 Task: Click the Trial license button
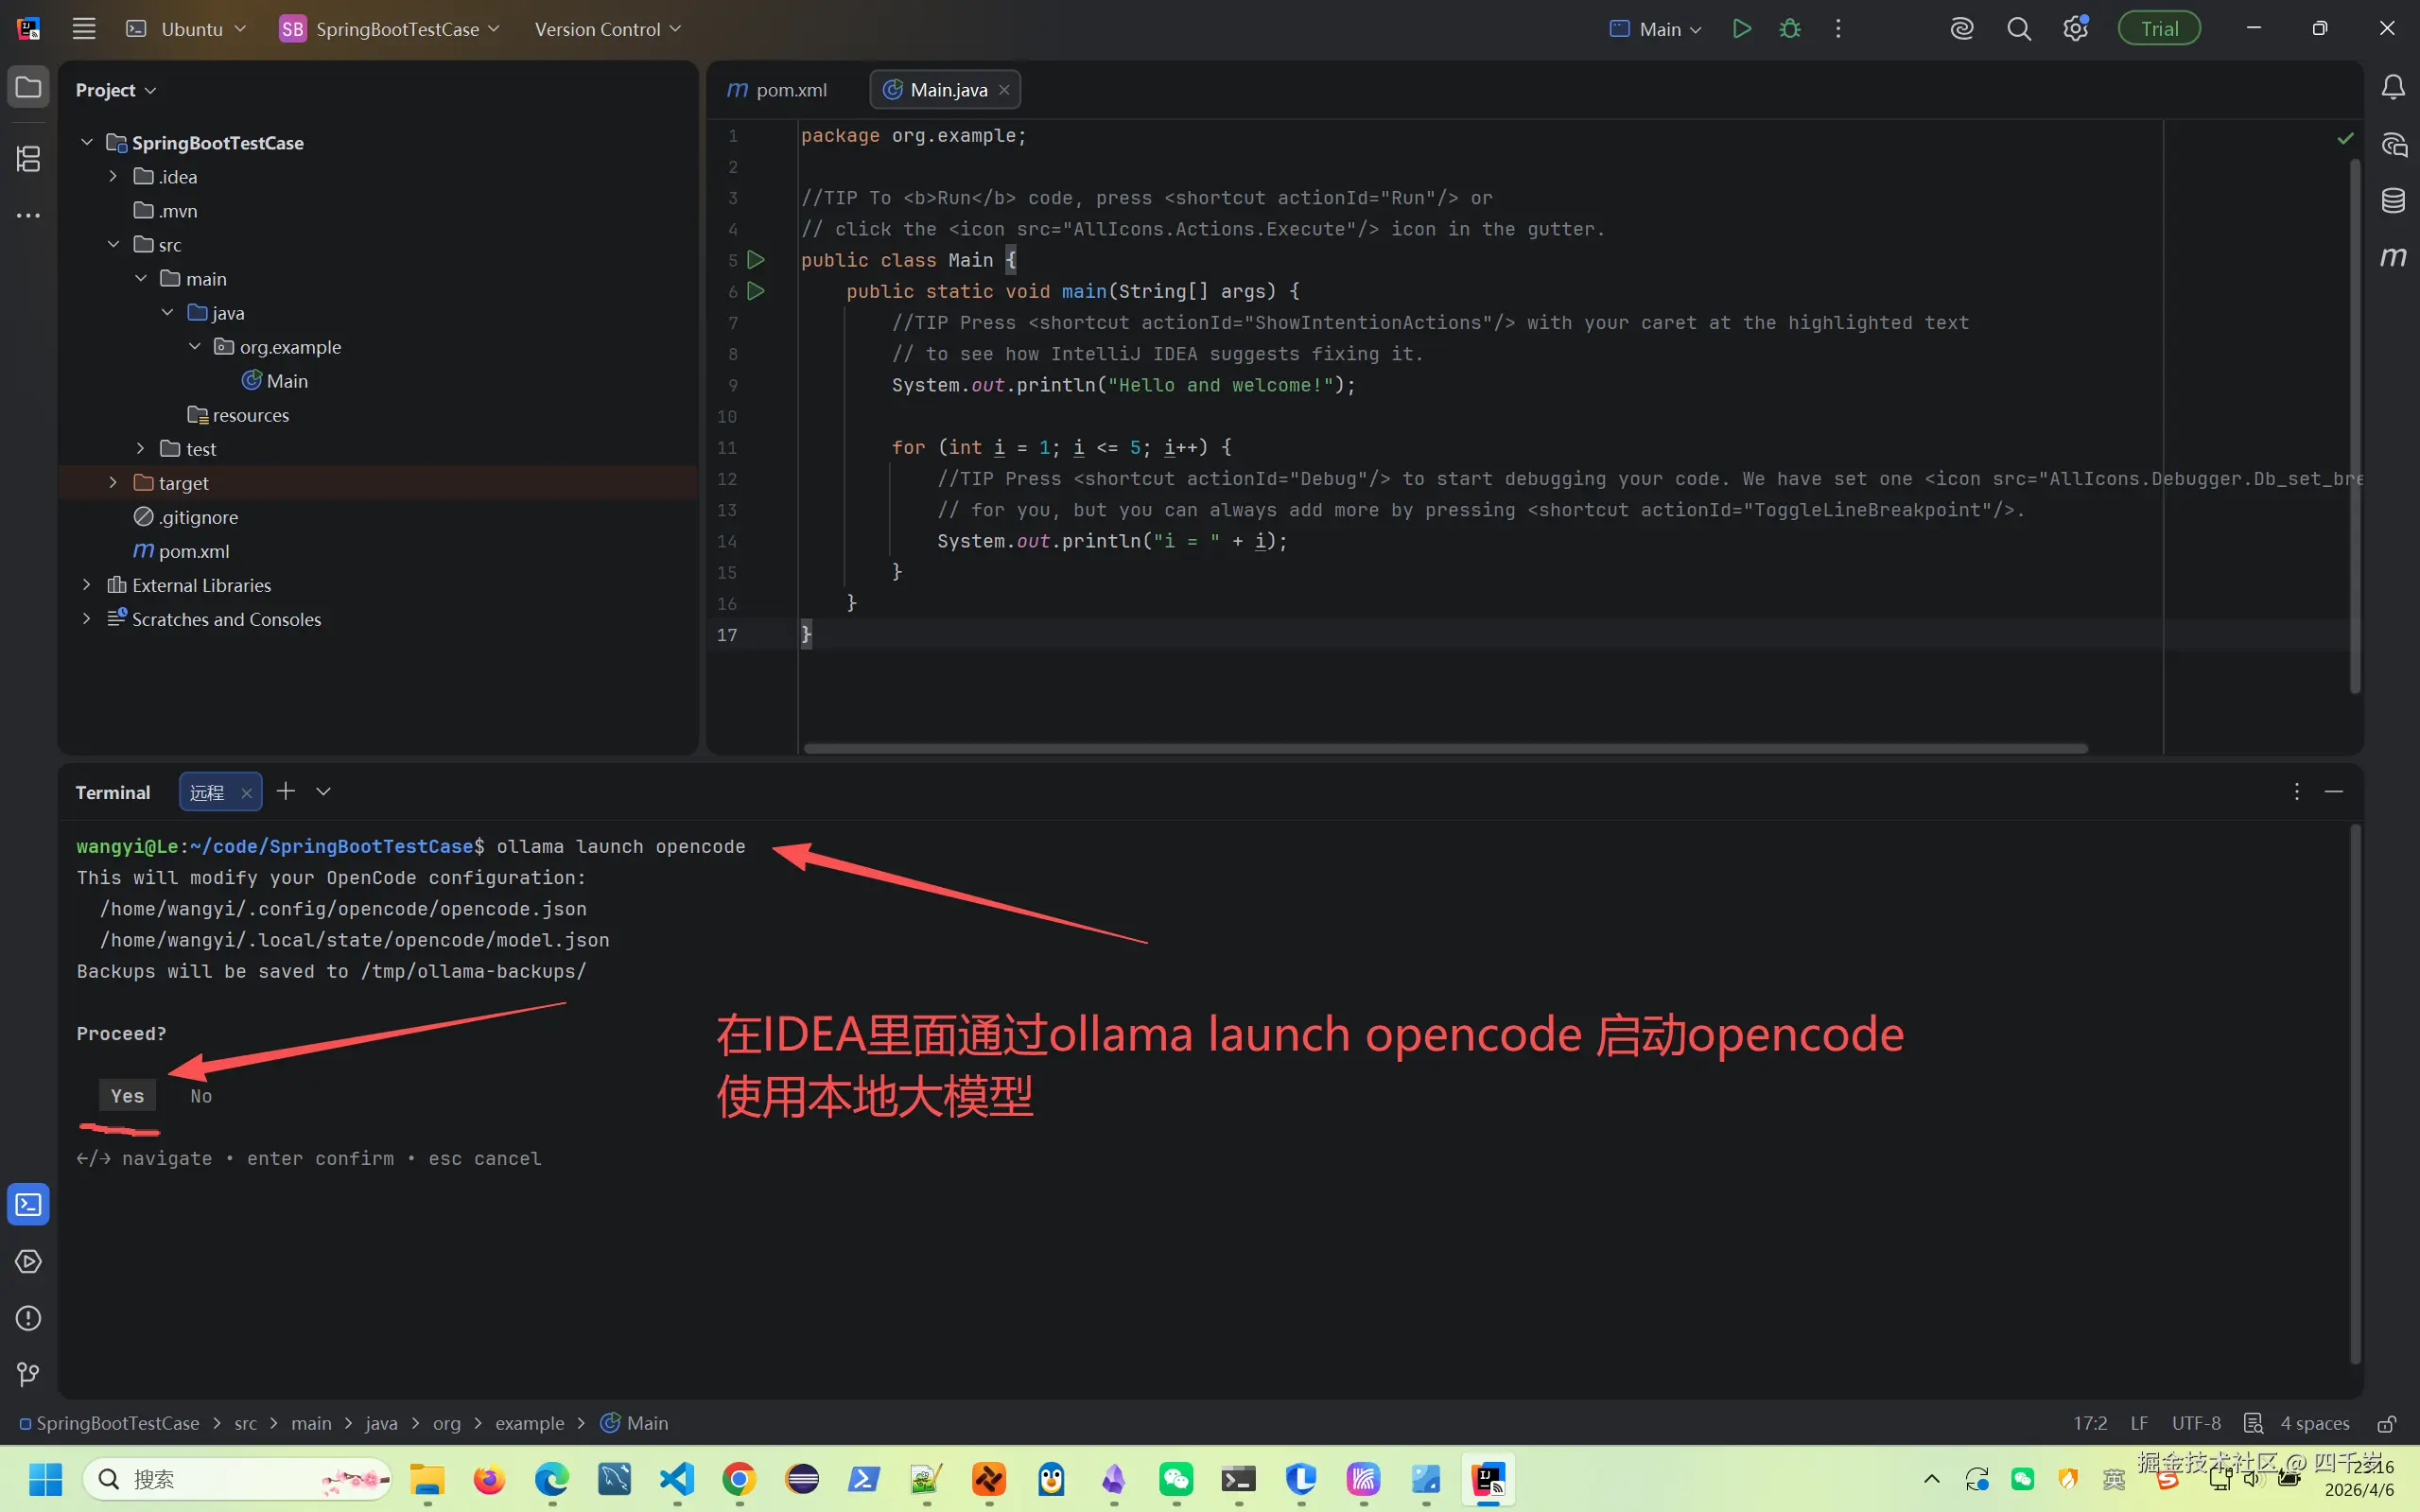click(2159, 27)
